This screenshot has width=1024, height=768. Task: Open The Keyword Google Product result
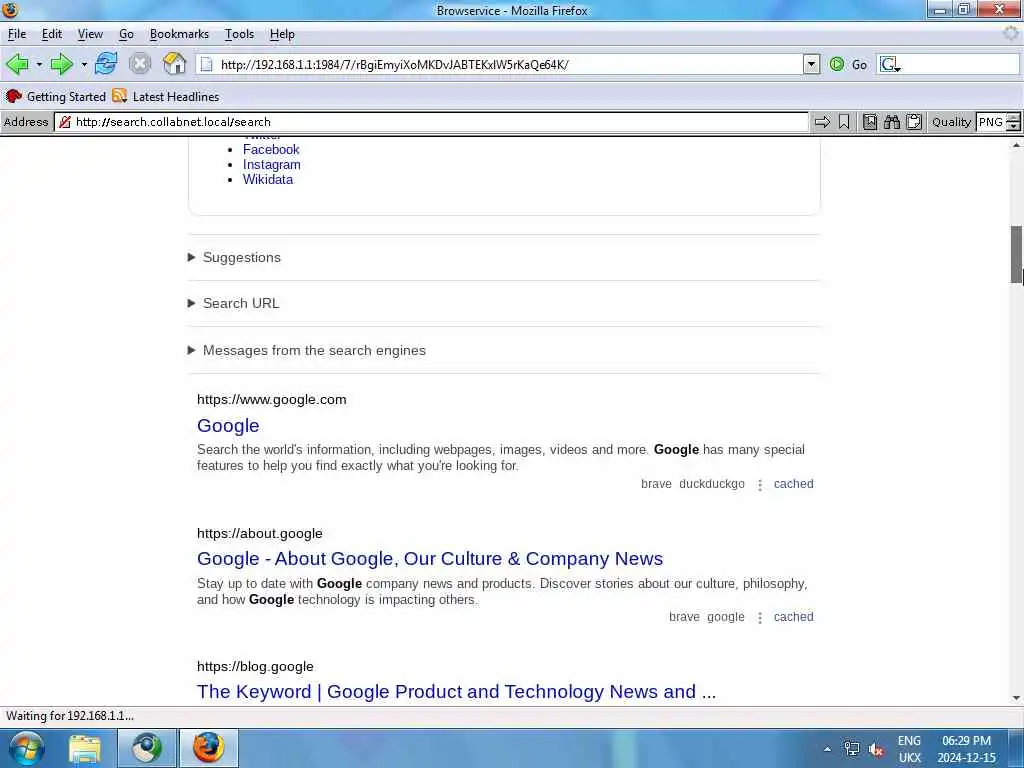click(456, 692)
